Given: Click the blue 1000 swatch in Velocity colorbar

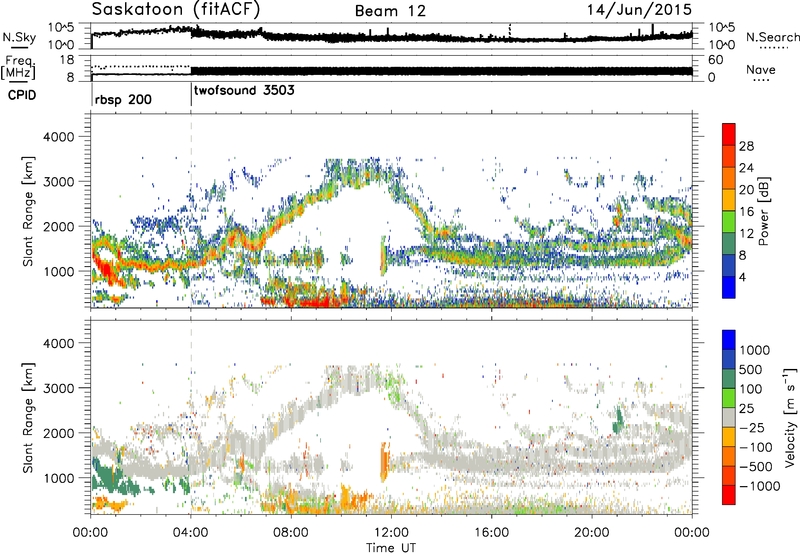Looking at the screenshot, I should tap(729, 340).
